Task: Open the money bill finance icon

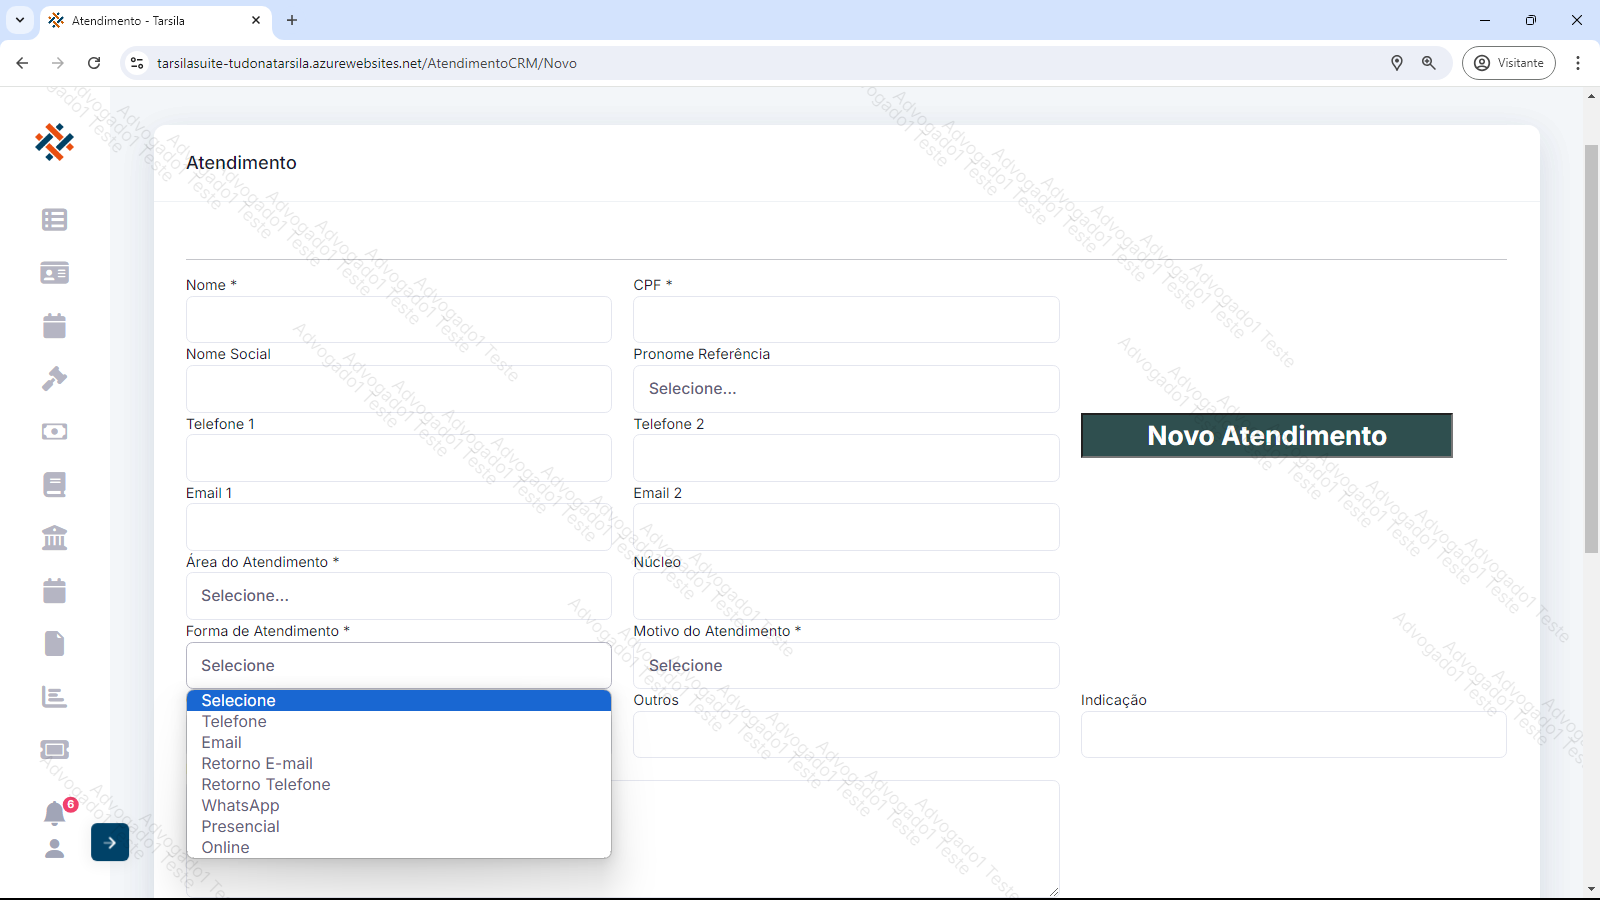Action: (x=54, y=432)
